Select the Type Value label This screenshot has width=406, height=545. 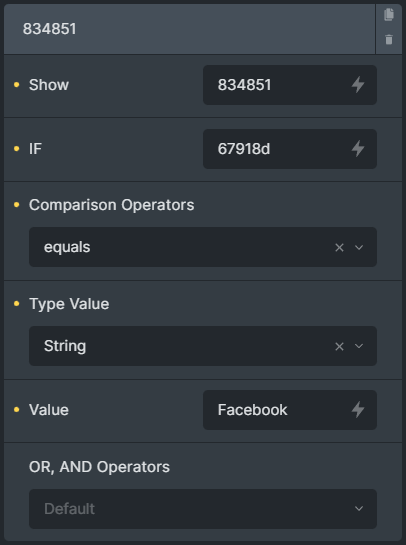69,304
